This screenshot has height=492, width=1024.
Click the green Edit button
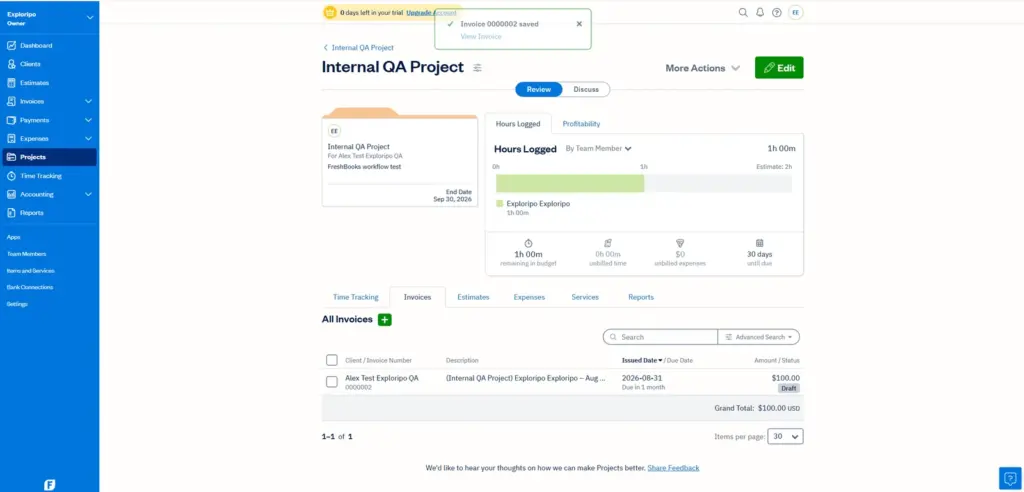tap(779, 68)
